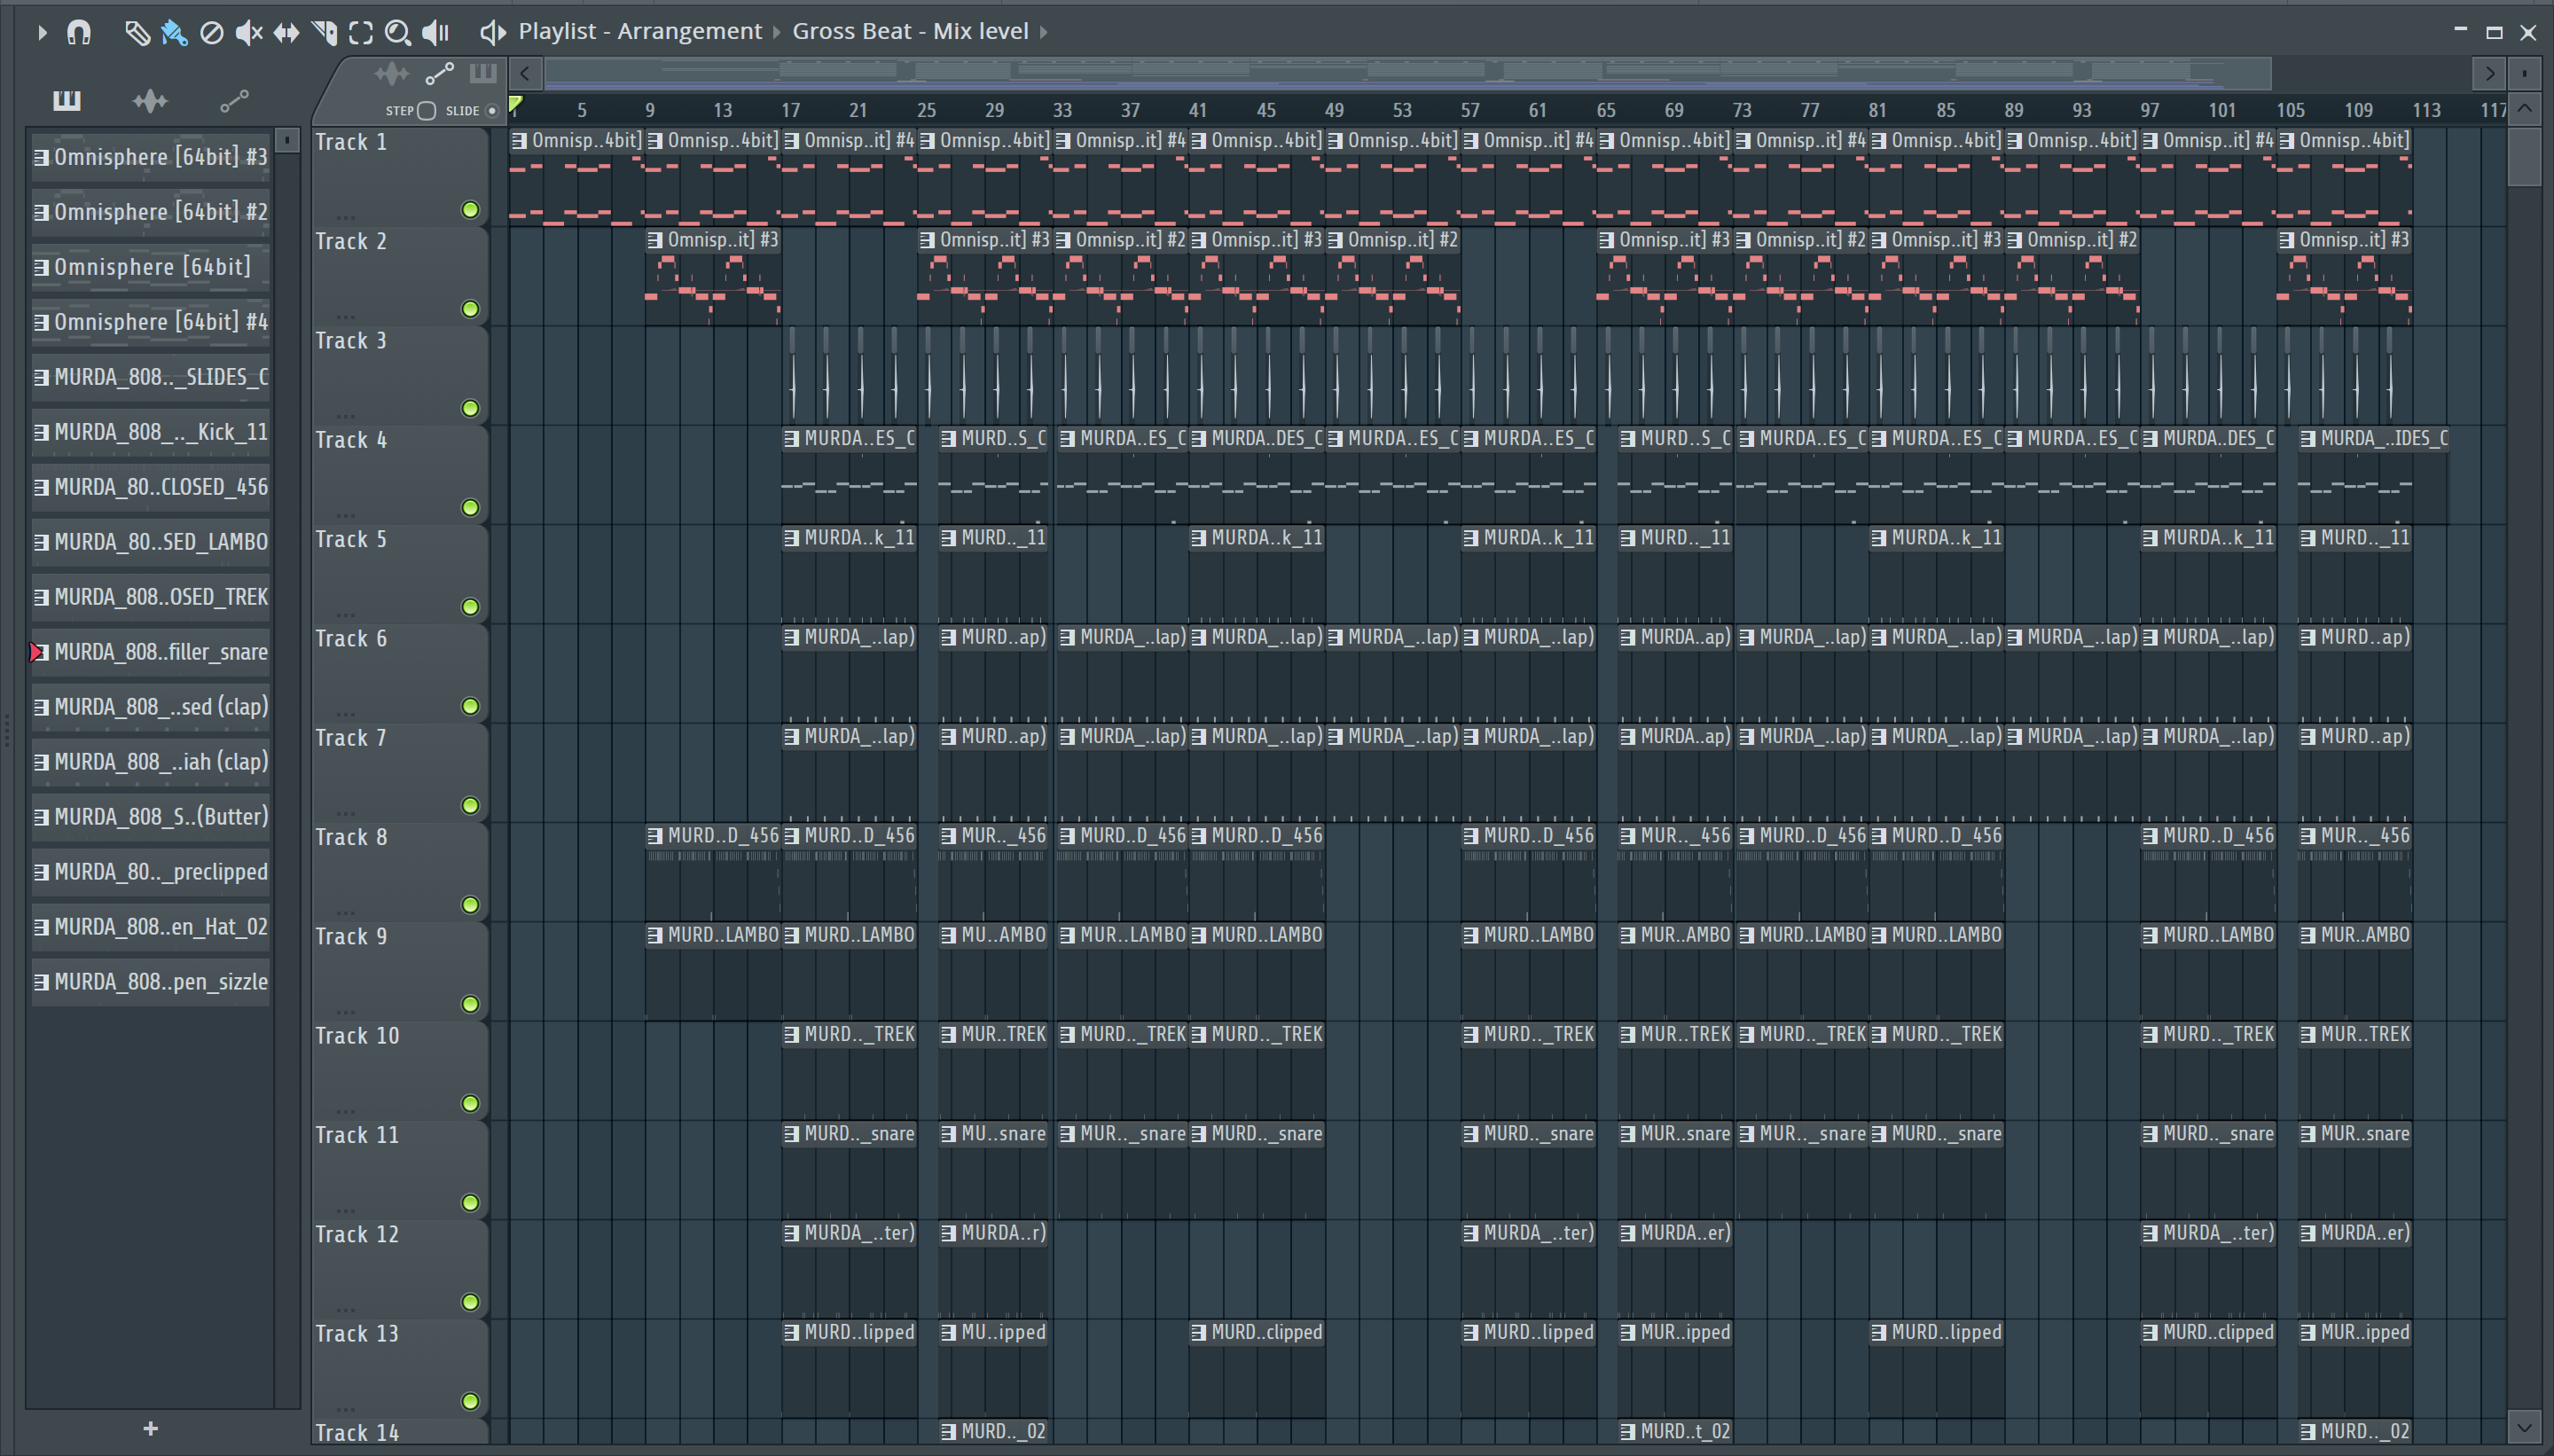Viewport: 2554px width, 1456px height.
Task: Focus automation clips in playlist header
Action: click(x=439, y=73)
